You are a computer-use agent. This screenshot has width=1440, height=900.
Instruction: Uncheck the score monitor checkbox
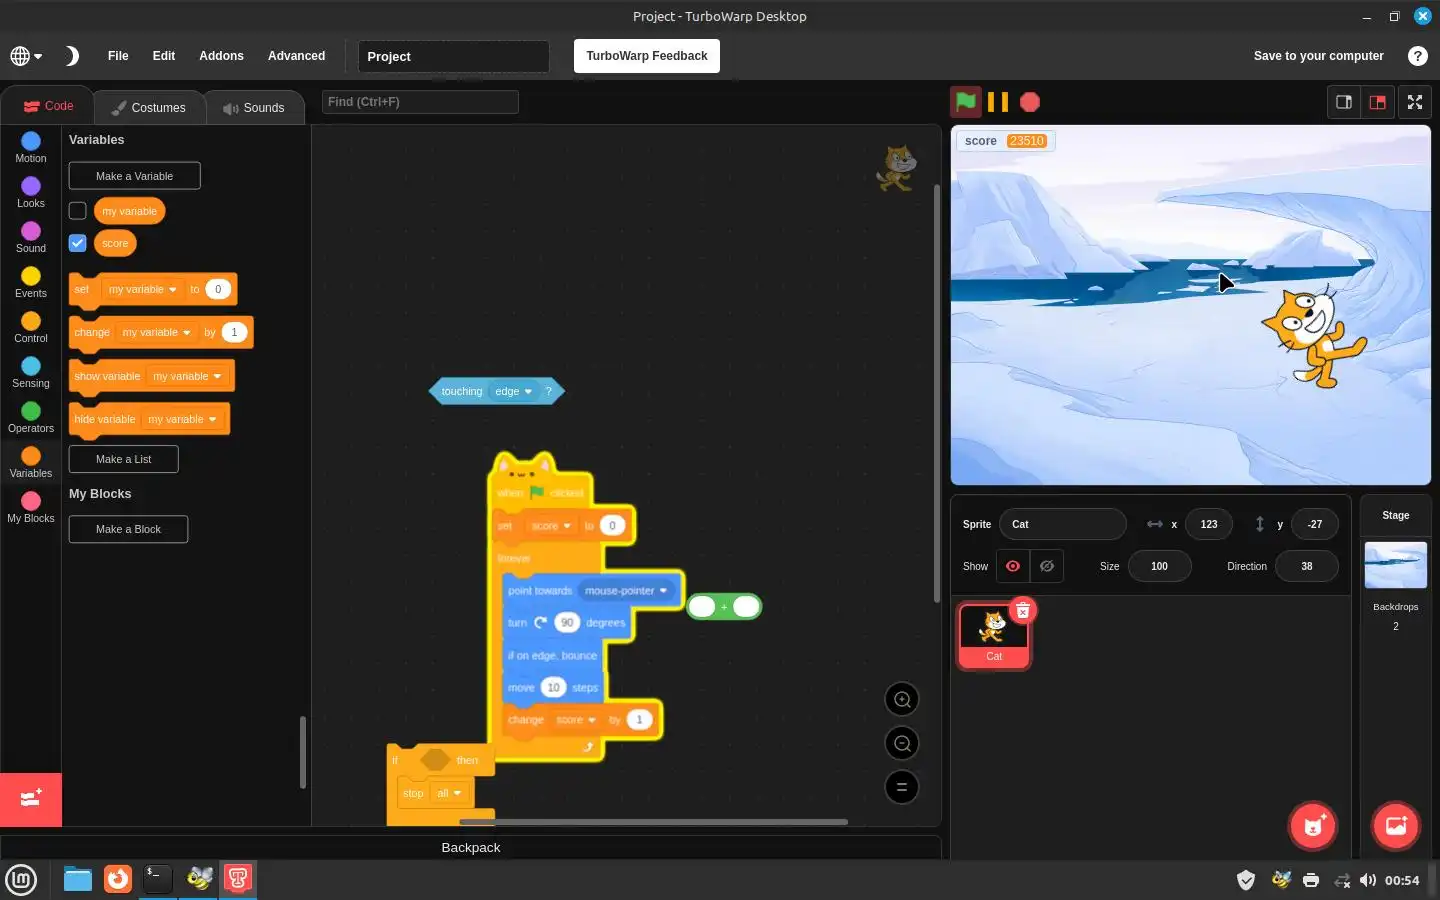[x=77, y=243]
